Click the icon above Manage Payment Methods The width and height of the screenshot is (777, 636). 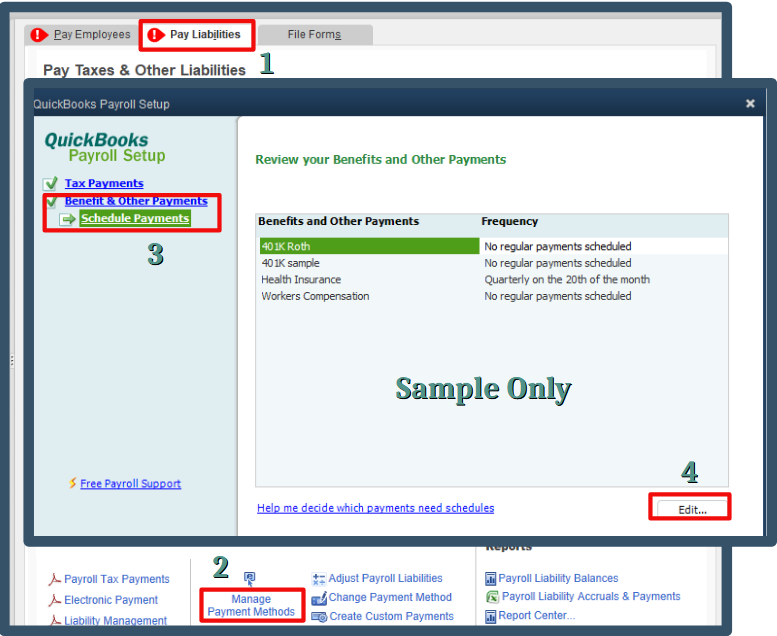click(x=250, y=578)
